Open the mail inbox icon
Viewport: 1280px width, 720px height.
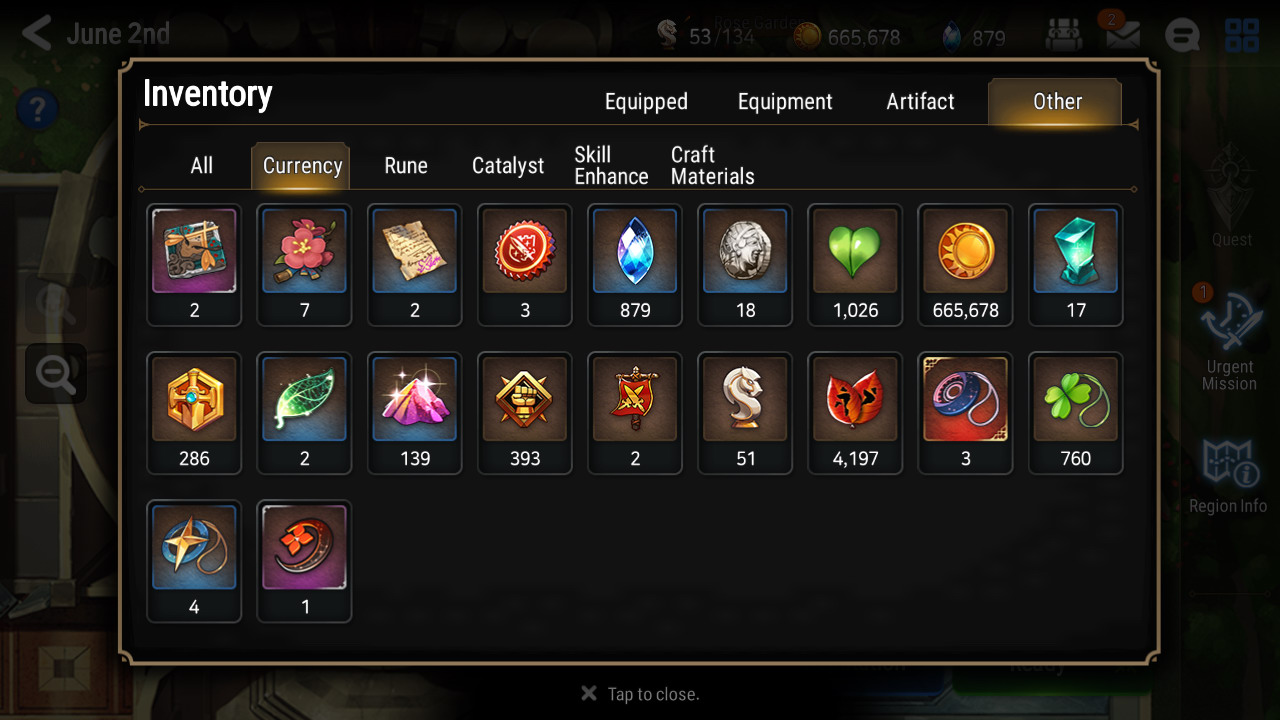click(1122, 36)
